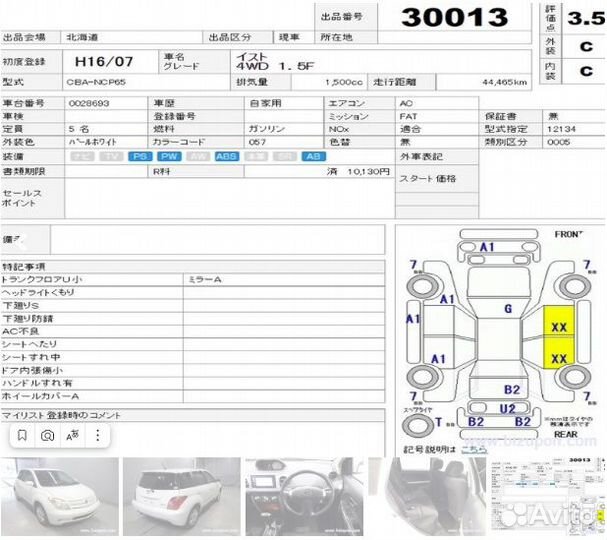607x540 pixels.
Task: Select the 北海道 venue value
Action: pyautogui.click(x=82, y=38)
